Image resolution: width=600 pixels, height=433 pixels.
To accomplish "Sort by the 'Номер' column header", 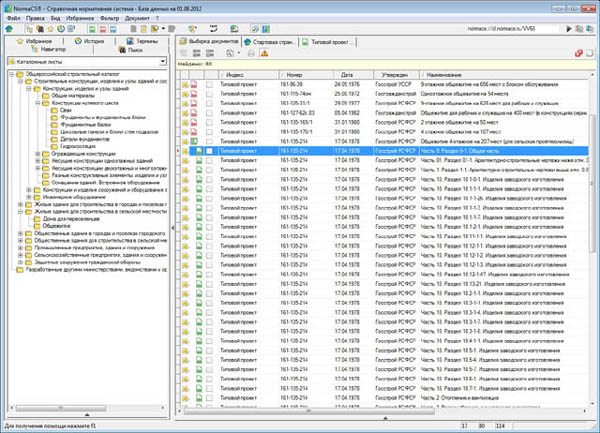I will (x=305, y=75).
